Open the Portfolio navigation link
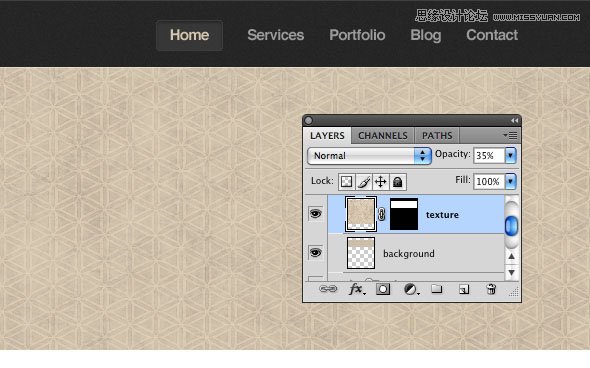The image size is (590, 368). click(x=357, y=35)
